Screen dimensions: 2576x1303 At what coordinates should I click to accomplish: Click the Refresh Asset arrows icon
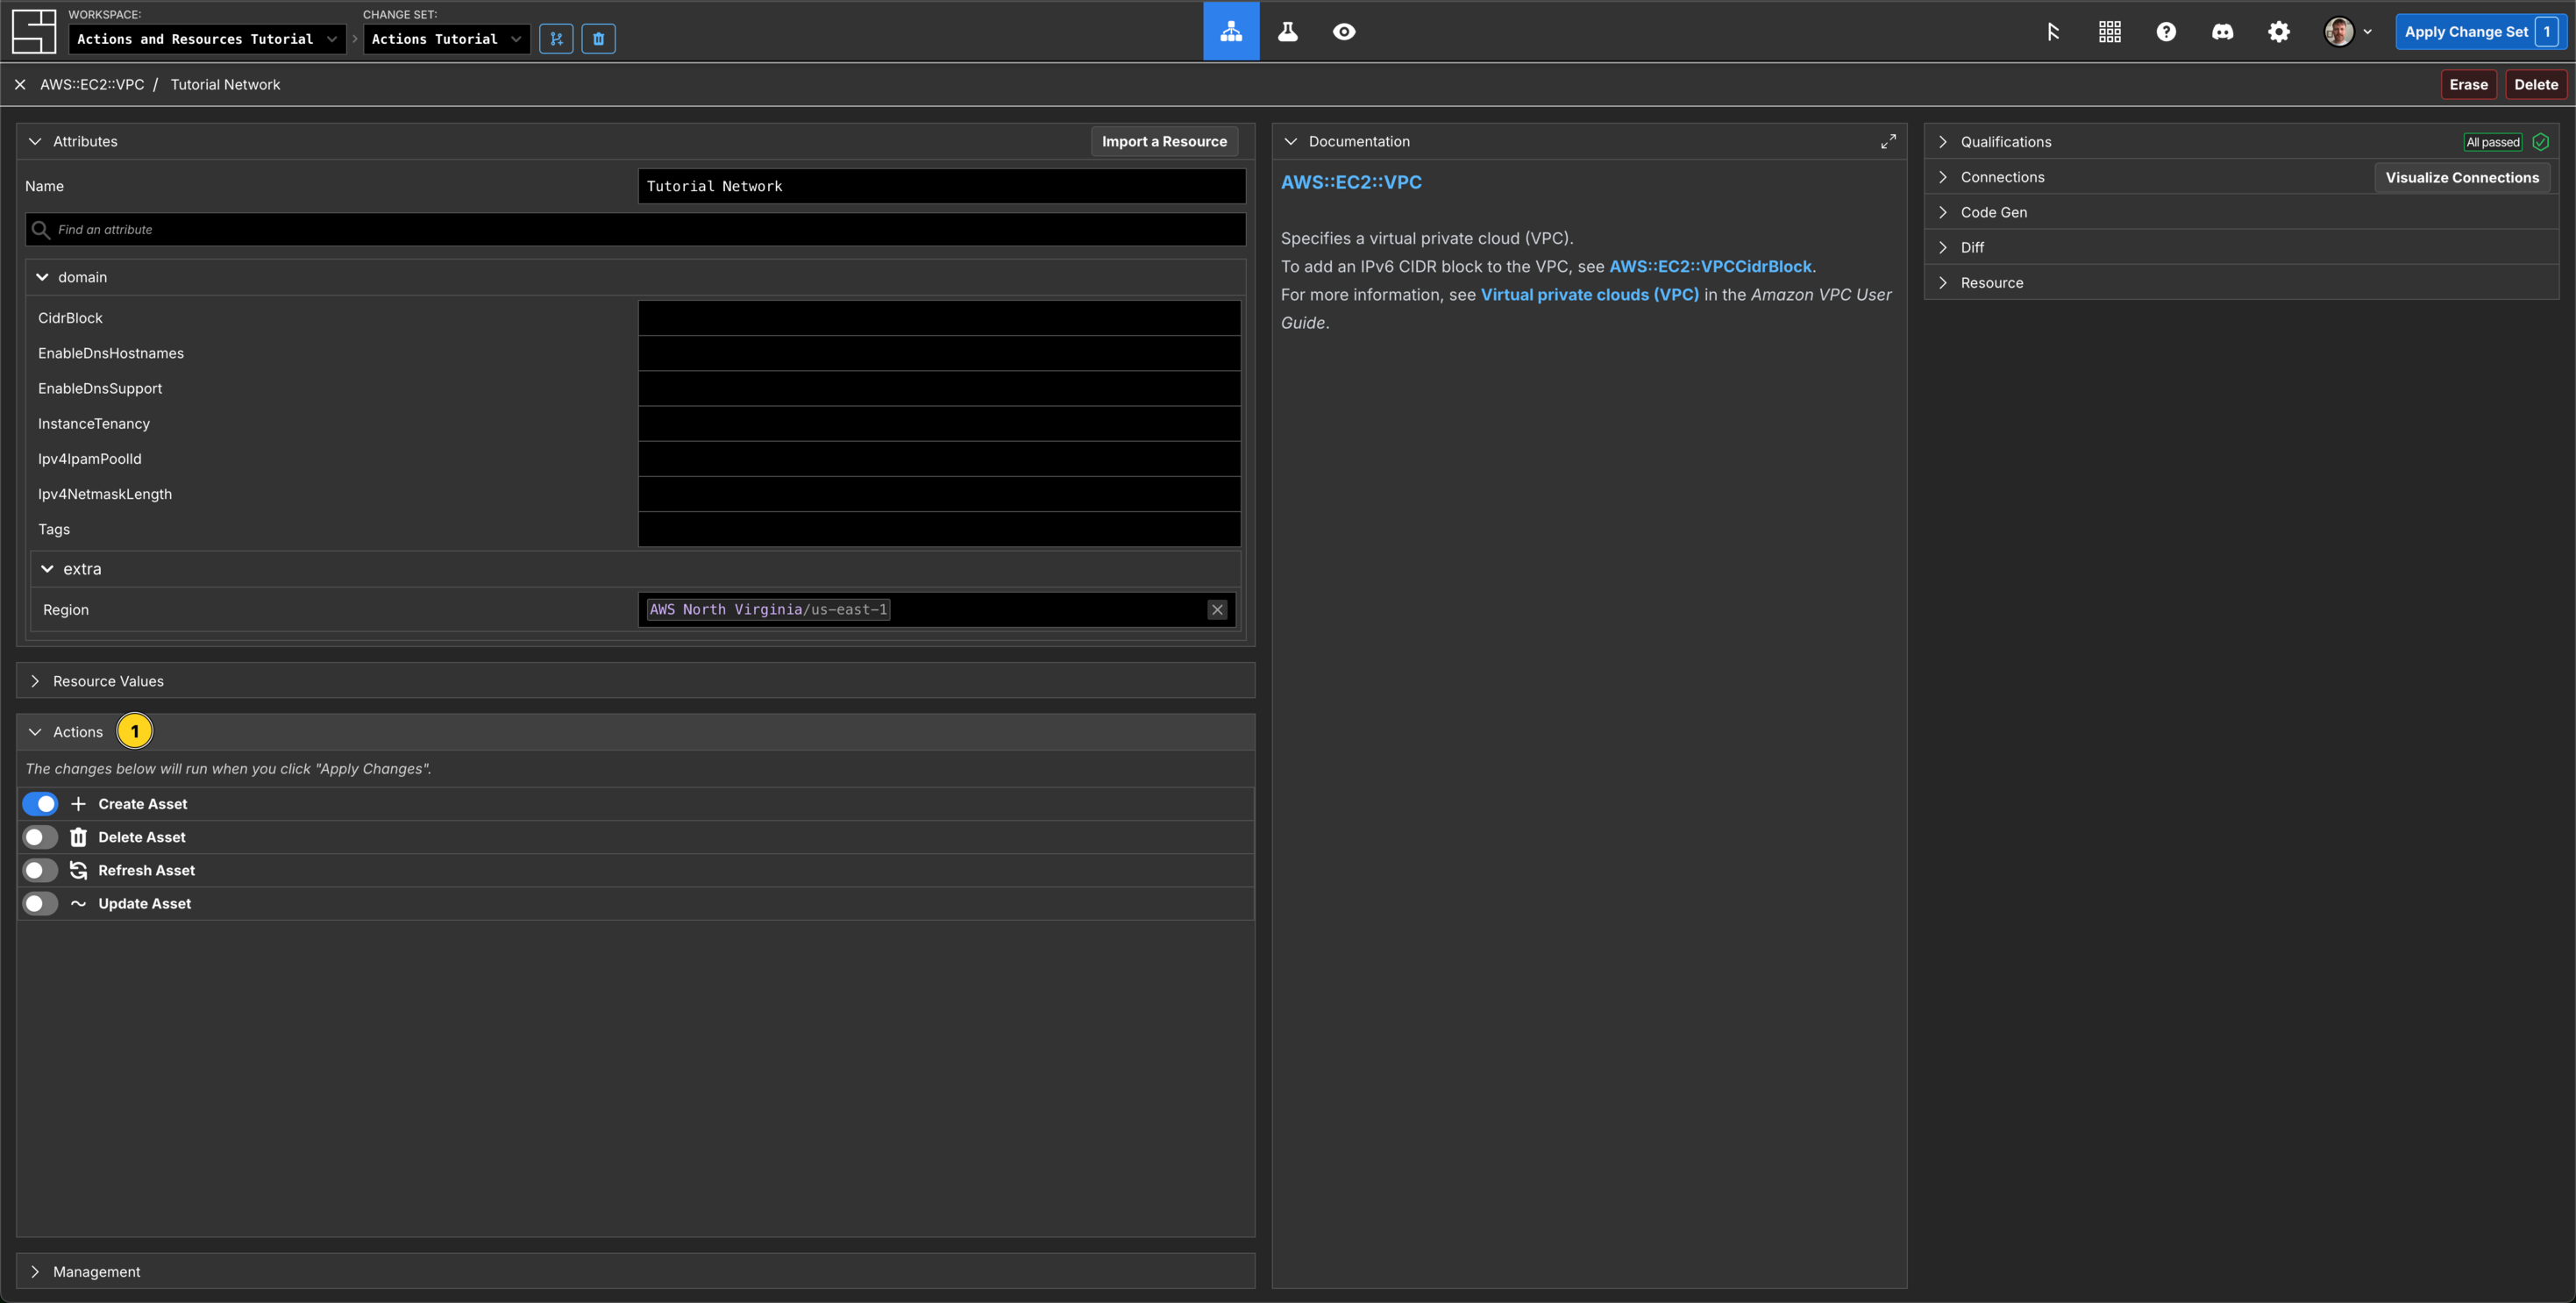coord(78,870)
